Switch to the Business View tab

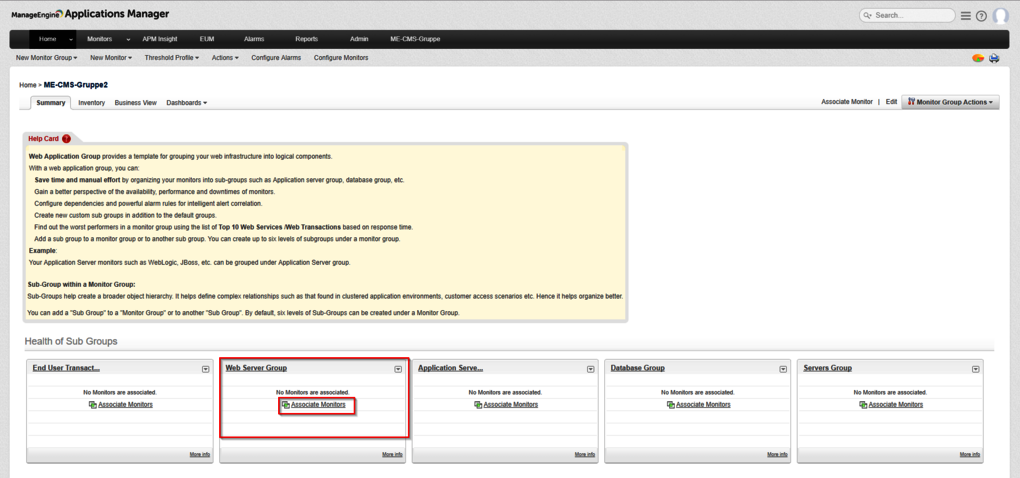coord(135,103)
